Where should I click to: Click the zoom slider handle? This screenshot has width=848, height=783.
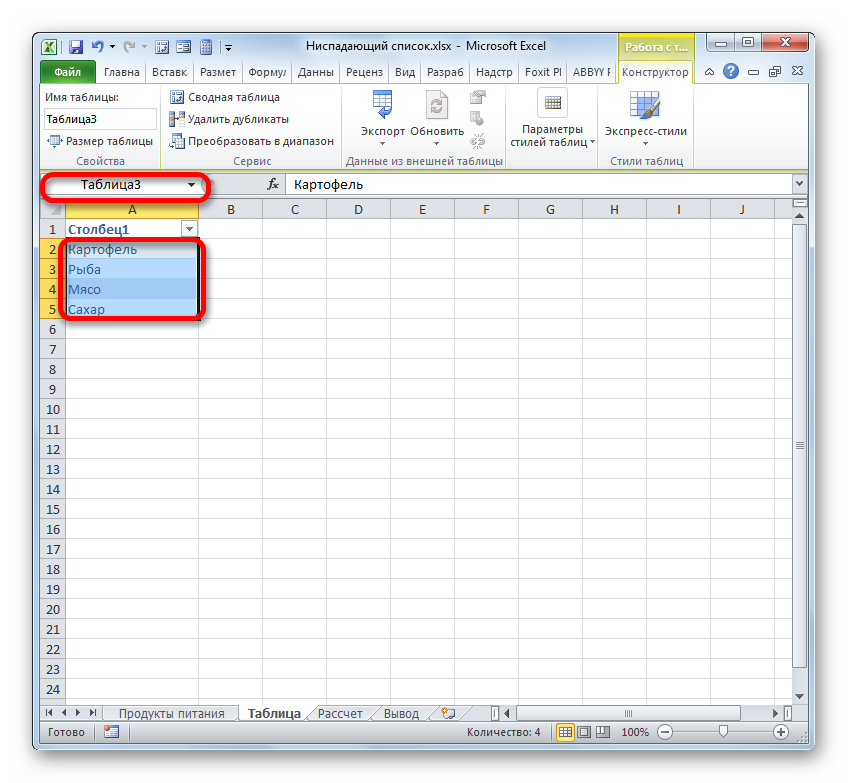point(723,732)
